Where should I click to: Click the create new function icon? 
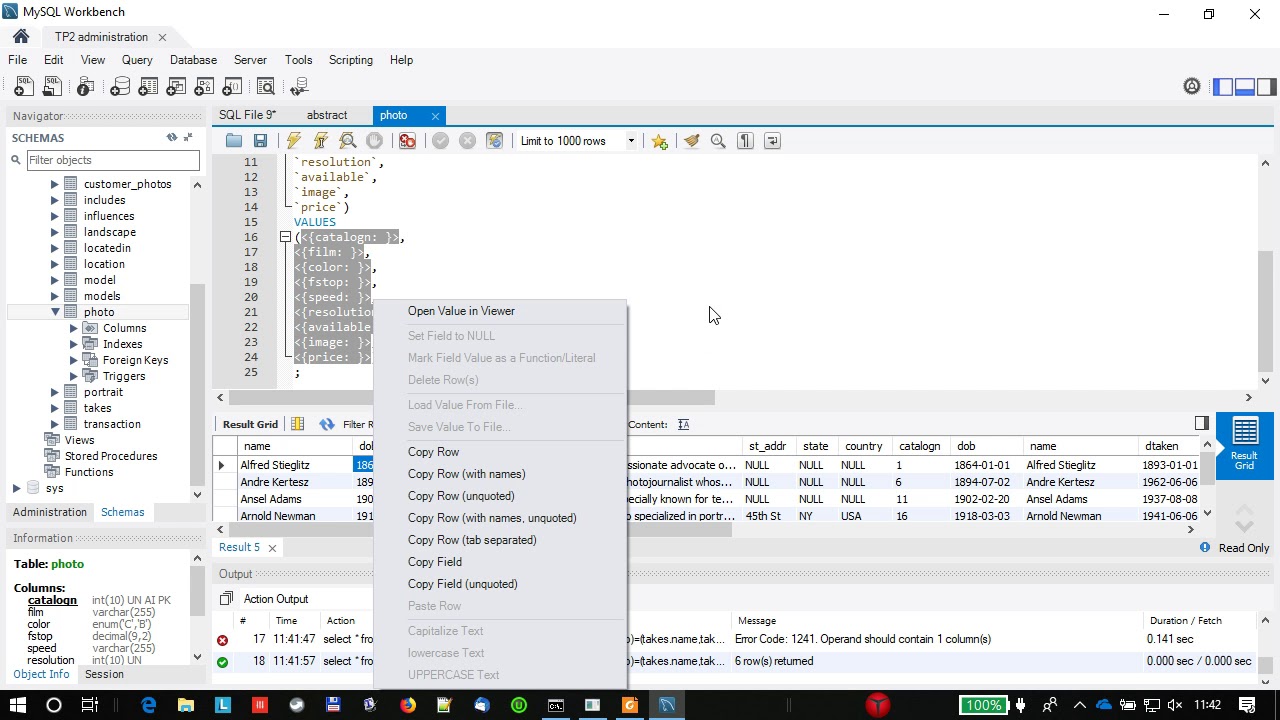(x=232, y=87)
